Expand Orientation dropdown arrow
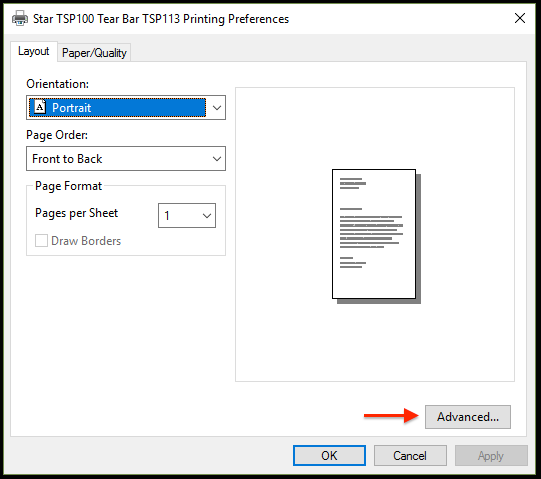Viewport: 541px width, 479px height. [x=217, y=108]
